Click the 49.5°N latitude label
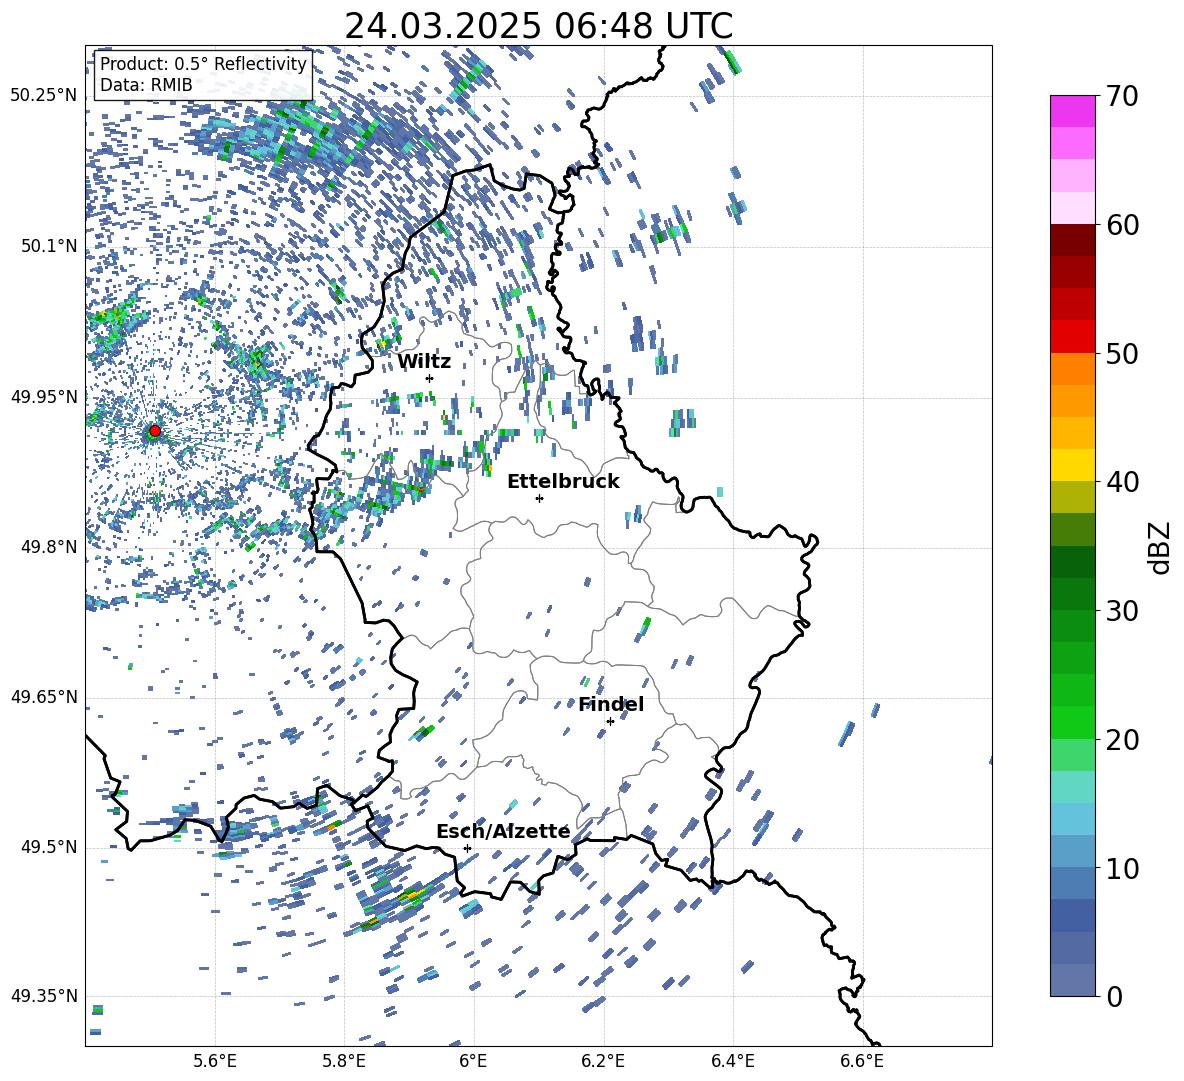The height and width of the screenshot is (1081, 1184). point(50,847)
